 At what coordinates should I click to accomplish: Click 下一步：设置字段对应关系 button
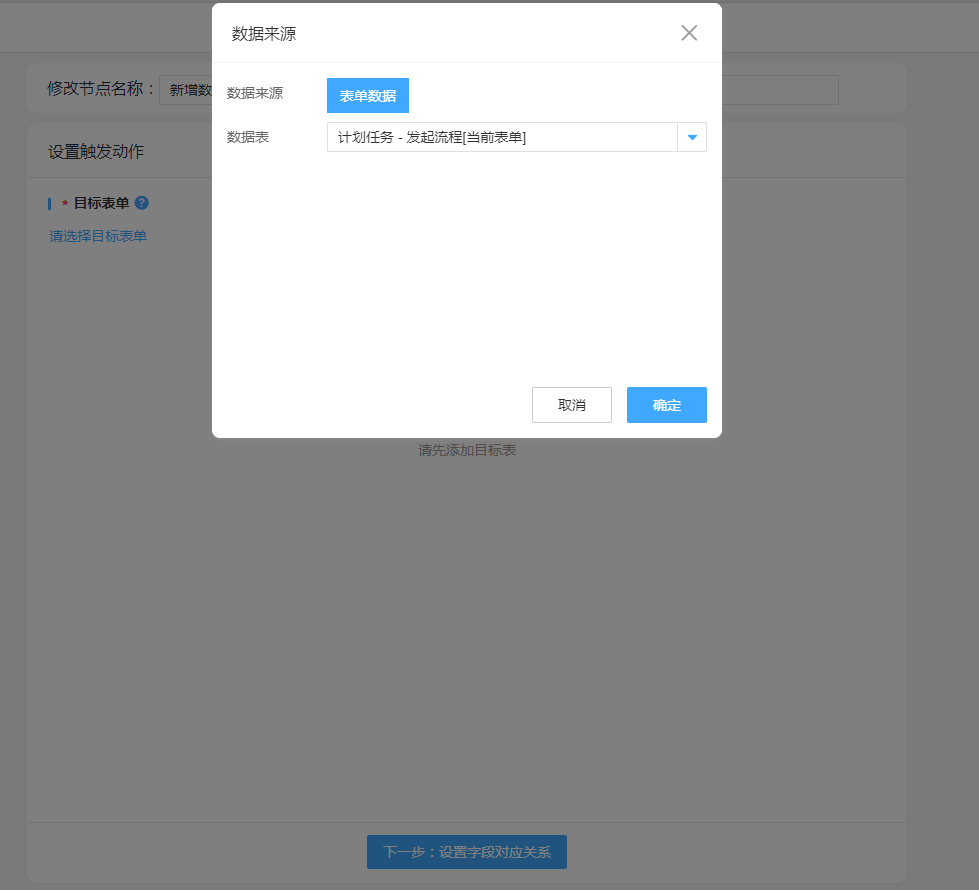click(466, 852)
